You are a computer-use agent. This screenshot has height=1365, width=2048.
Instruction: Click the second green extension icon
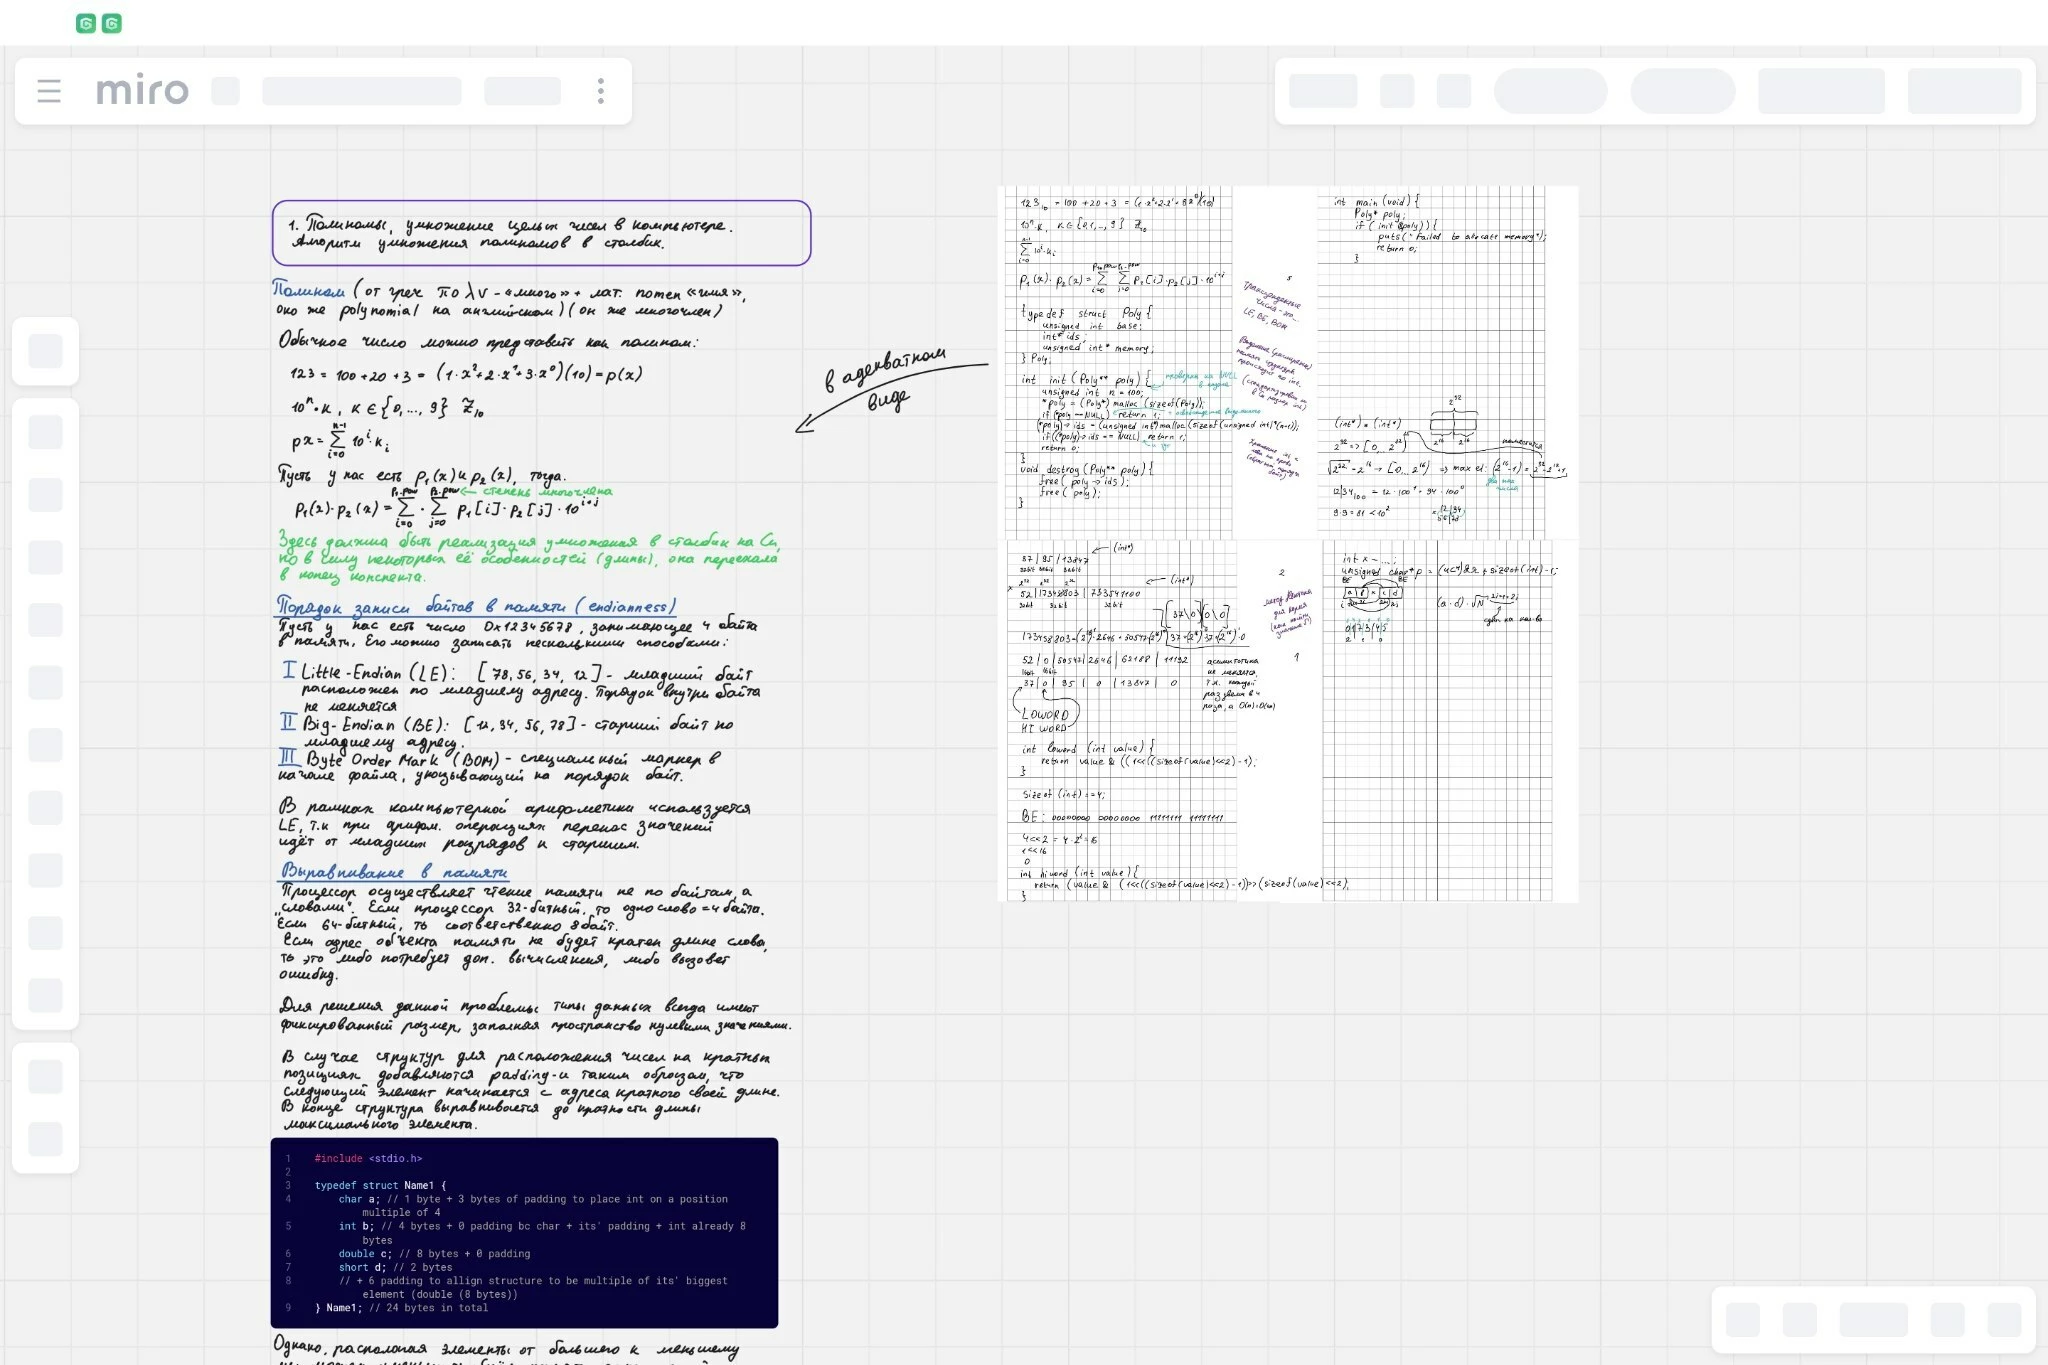(112, 23)
